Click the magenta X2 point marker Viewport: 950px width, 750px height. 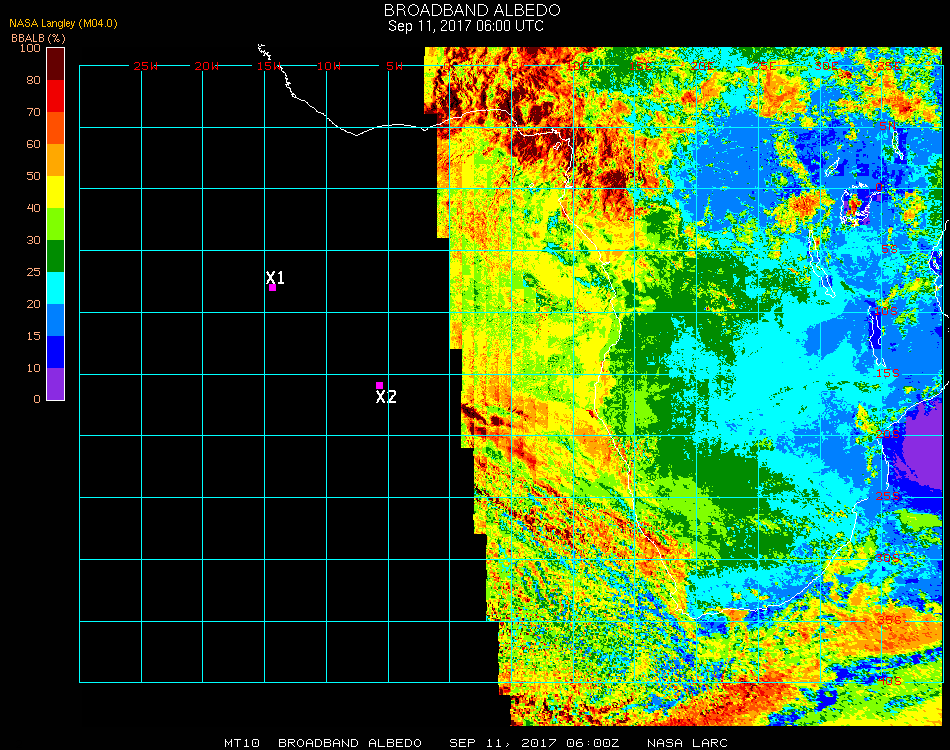click(x=379, y=385)
